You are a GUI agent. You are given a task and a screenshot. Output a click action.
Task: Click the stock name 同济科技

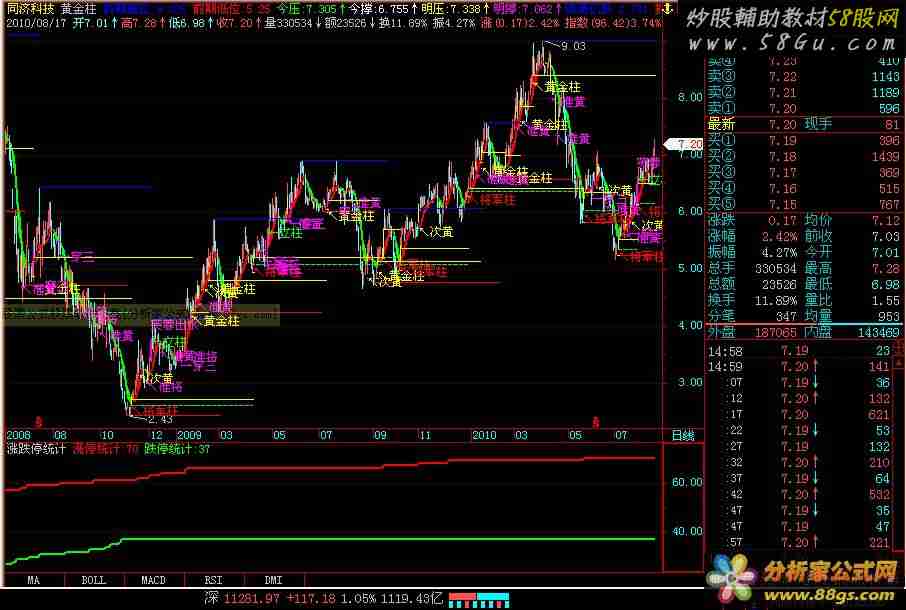(x=30, y=9)
